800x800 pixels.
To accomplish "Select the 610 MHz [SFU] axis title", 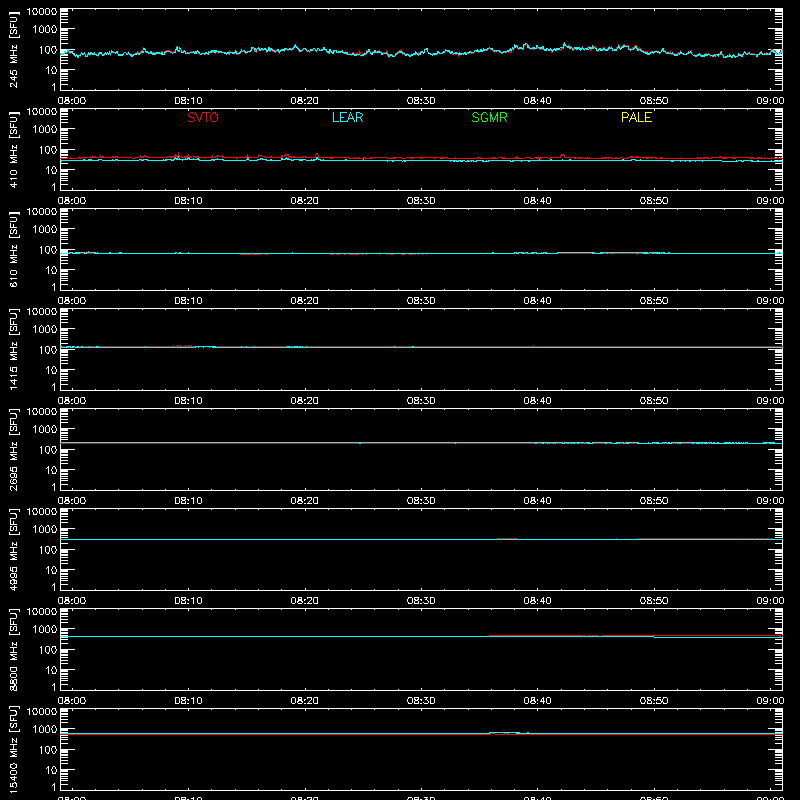I will click(x=13, y=249).
